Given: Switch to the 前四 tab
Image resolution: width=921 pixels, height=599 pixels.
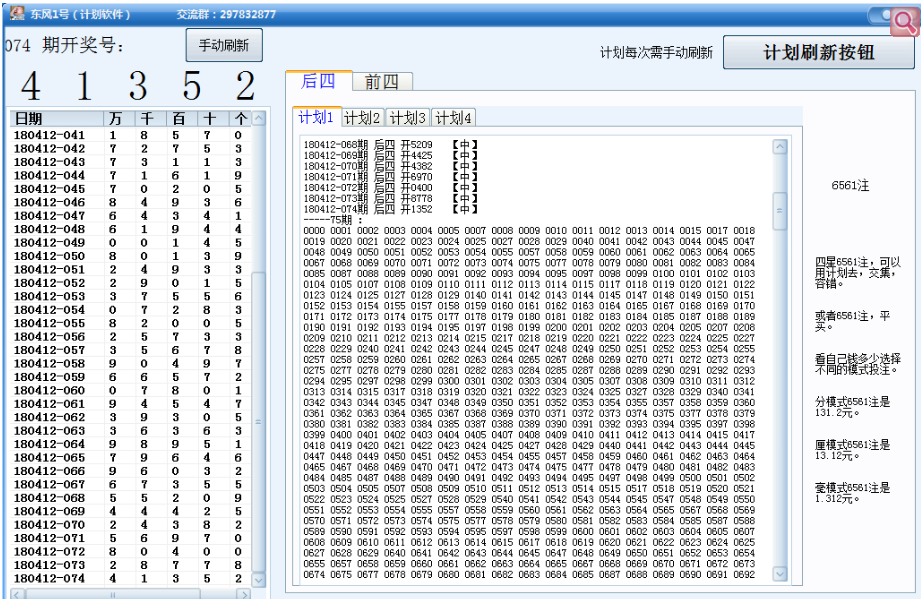Looking at the screenshot, I should tap(380, 82).
